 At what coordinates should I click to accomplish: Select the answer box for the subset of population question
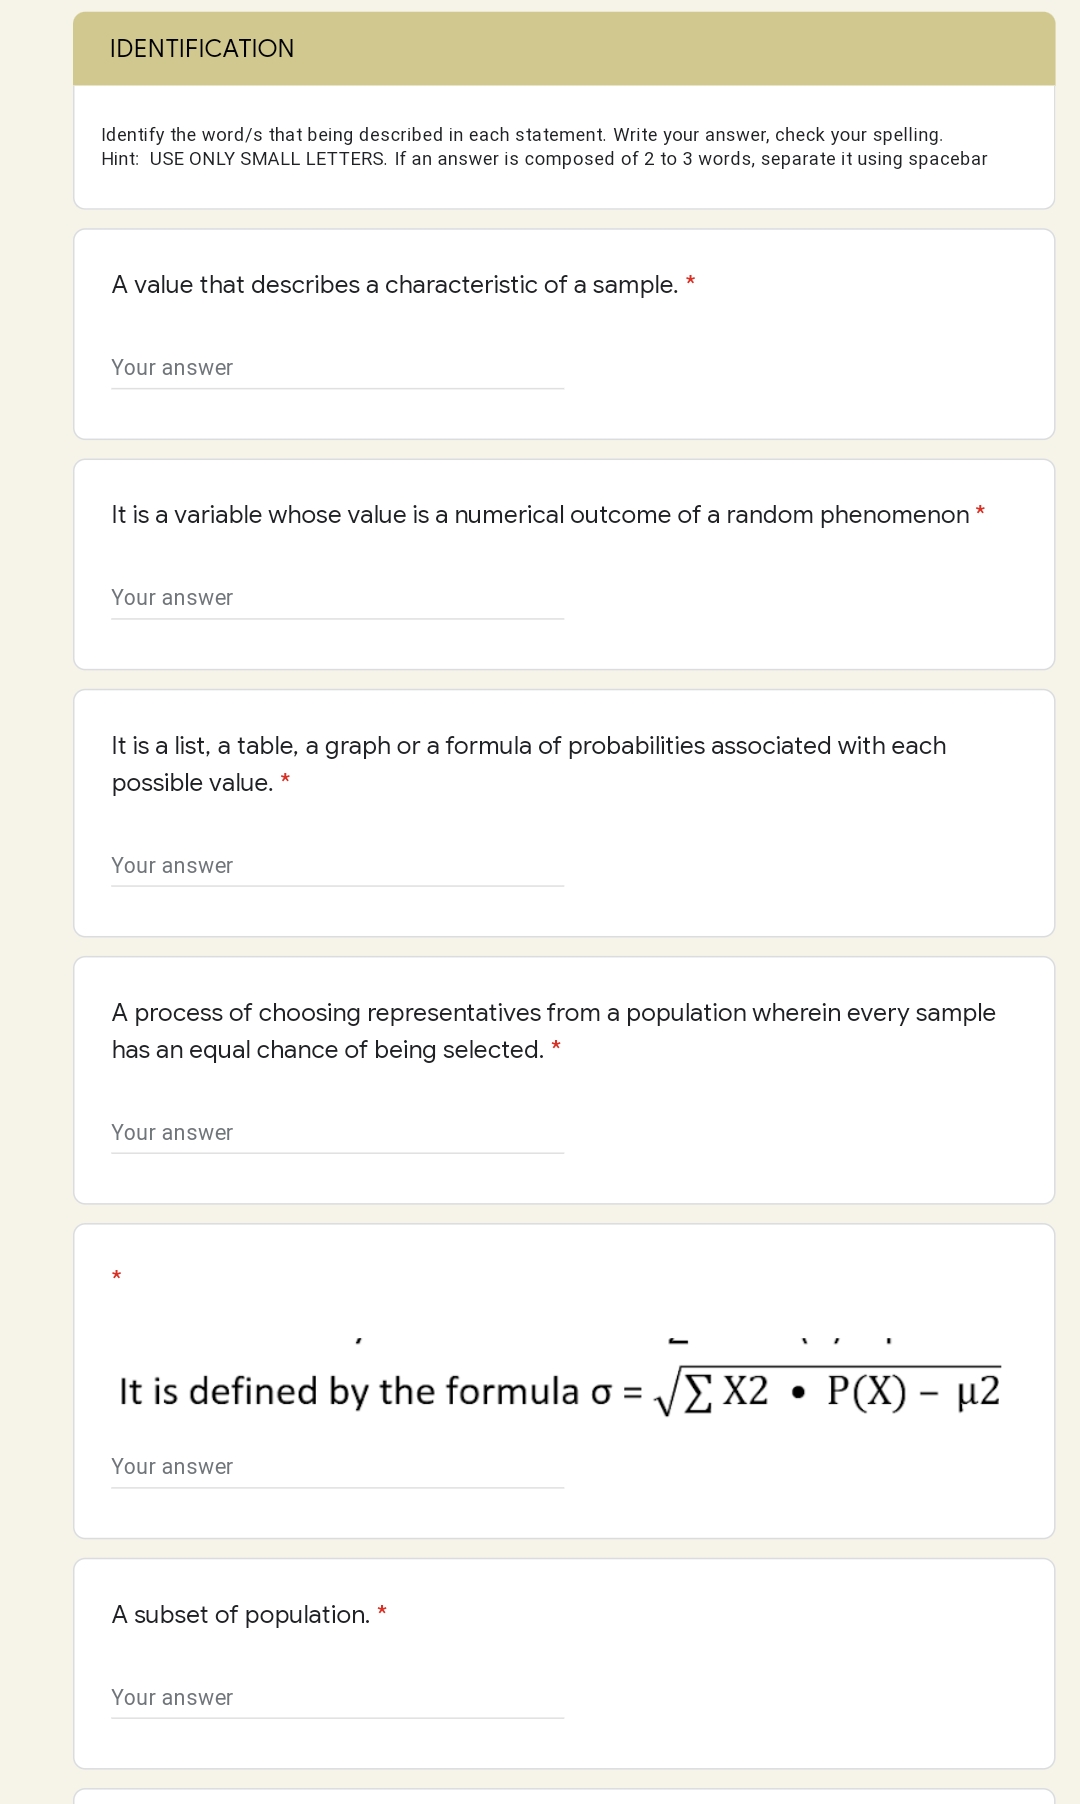pyautogui.click(x=337, y=1699)
